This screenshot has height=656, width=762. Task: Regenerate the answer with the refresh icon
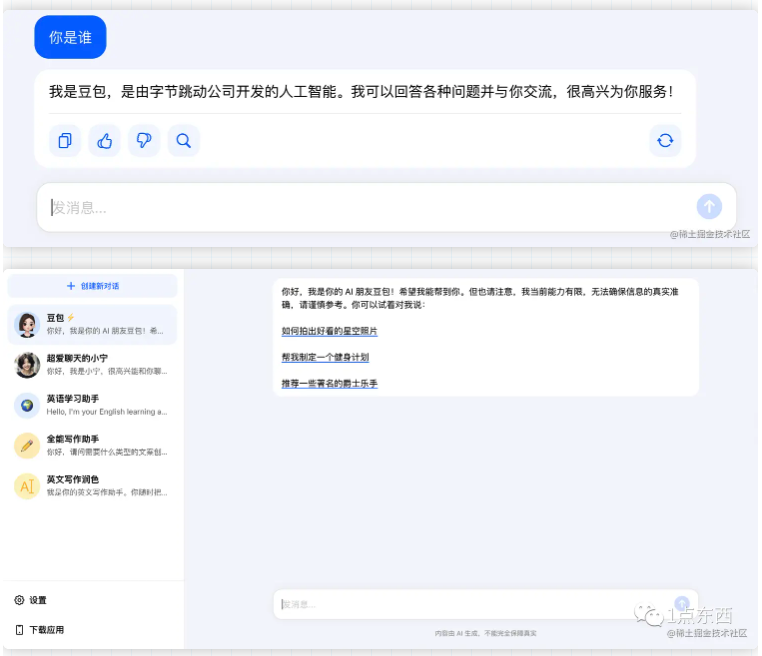click(x=665, y=141)
